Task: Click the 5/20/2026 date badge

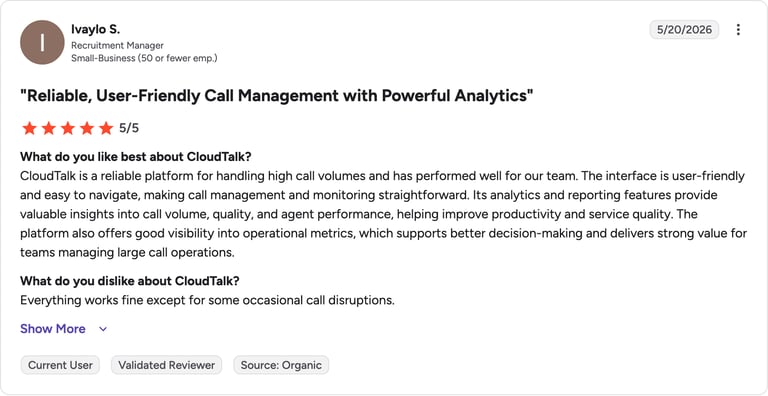Action: 684,30
